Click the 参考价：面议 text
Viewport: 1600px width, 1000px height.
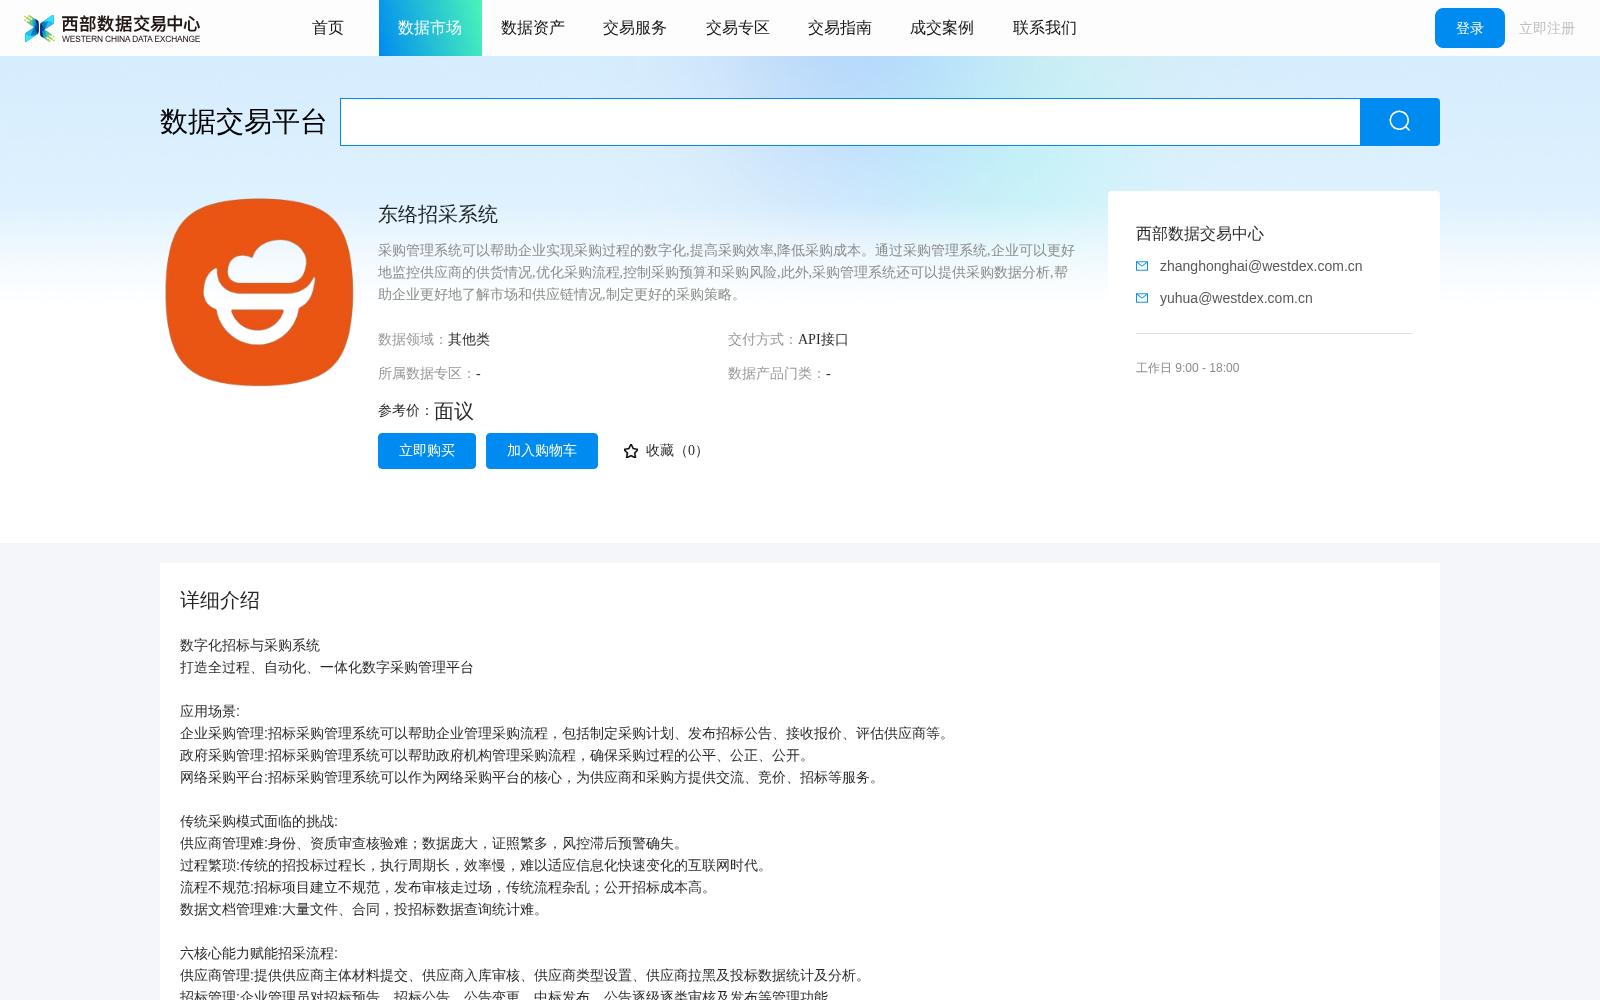point(426,411)
